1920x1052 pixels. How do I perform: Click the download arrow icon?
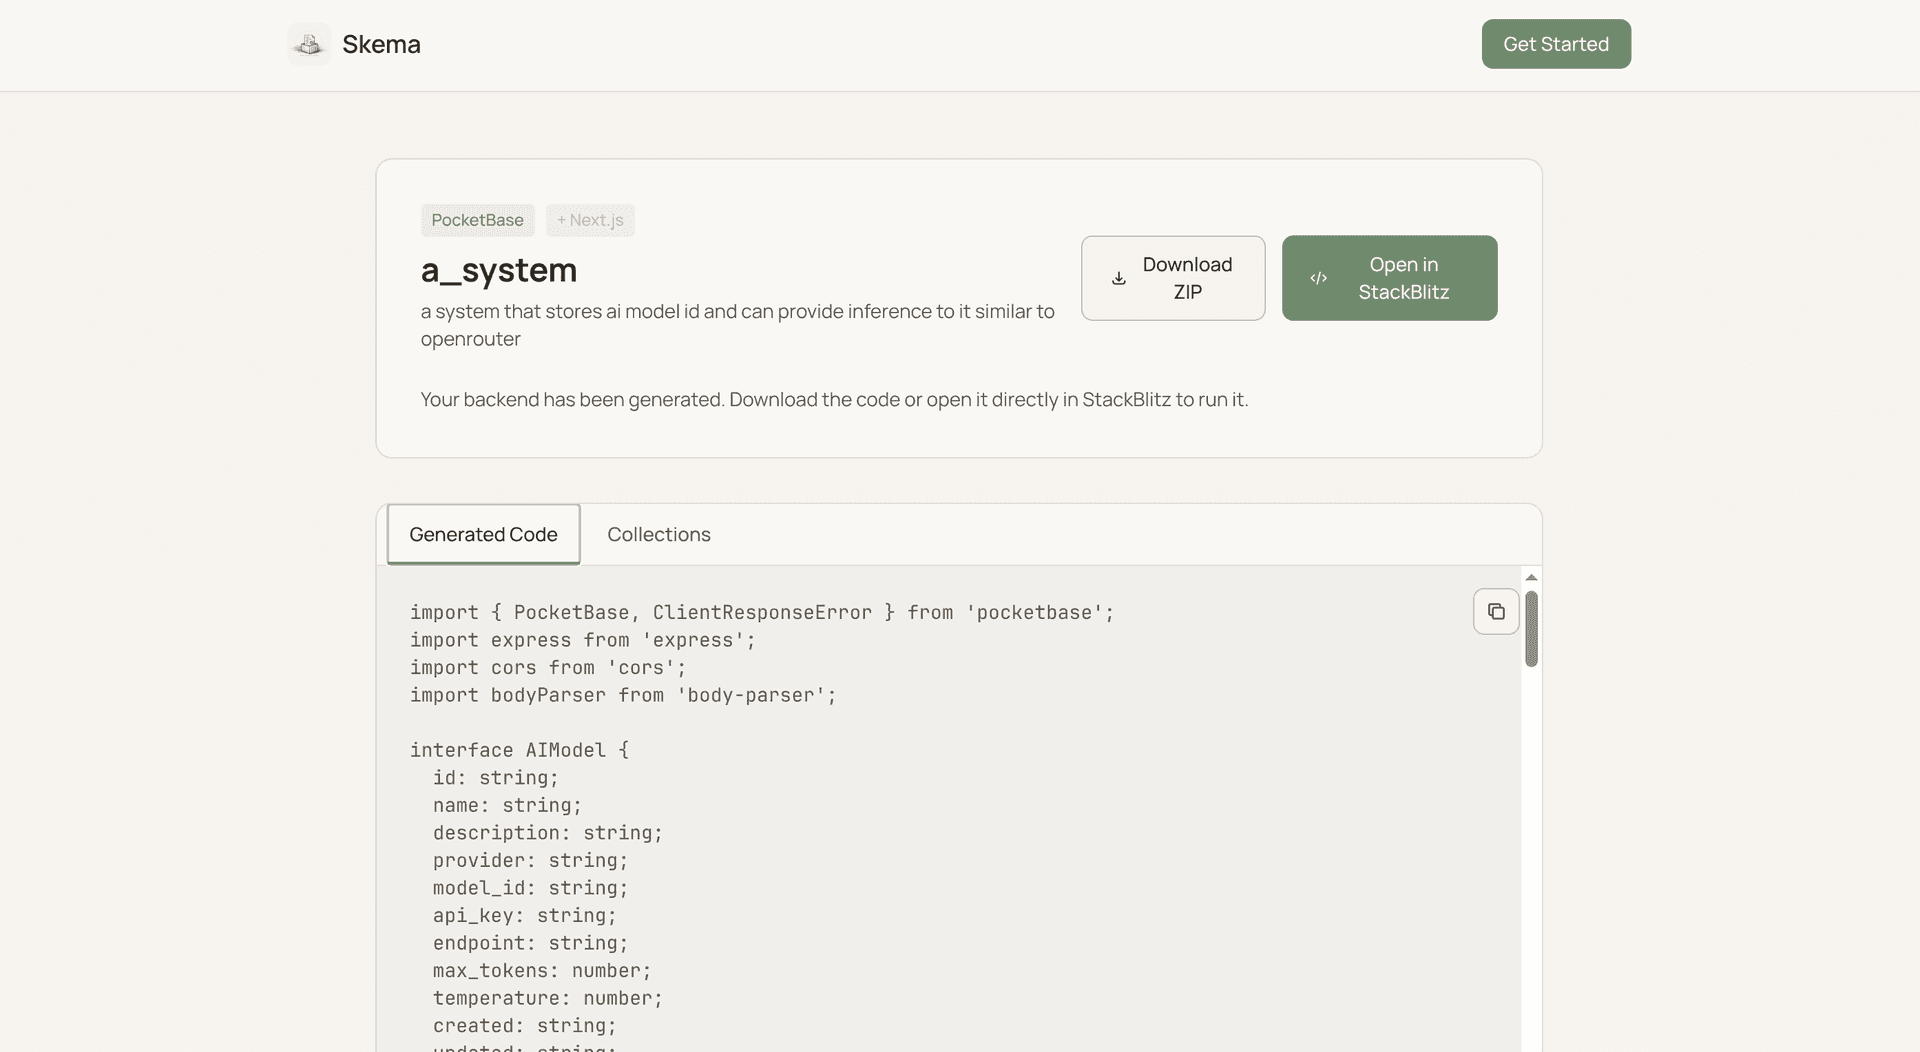(x=1119, y=278)
